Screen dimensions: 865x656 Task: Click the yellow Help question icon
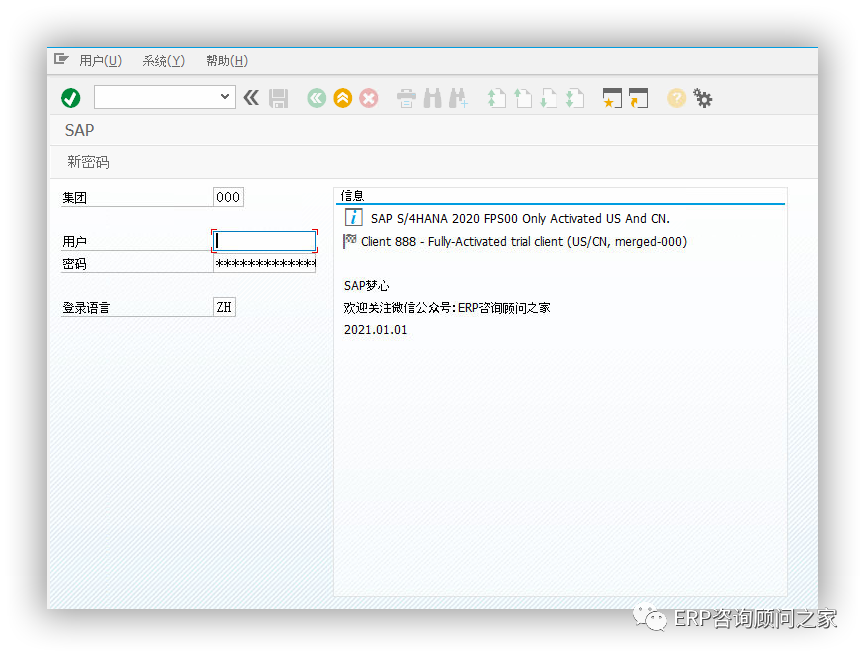pyautogui.click(x=676, y=98)
